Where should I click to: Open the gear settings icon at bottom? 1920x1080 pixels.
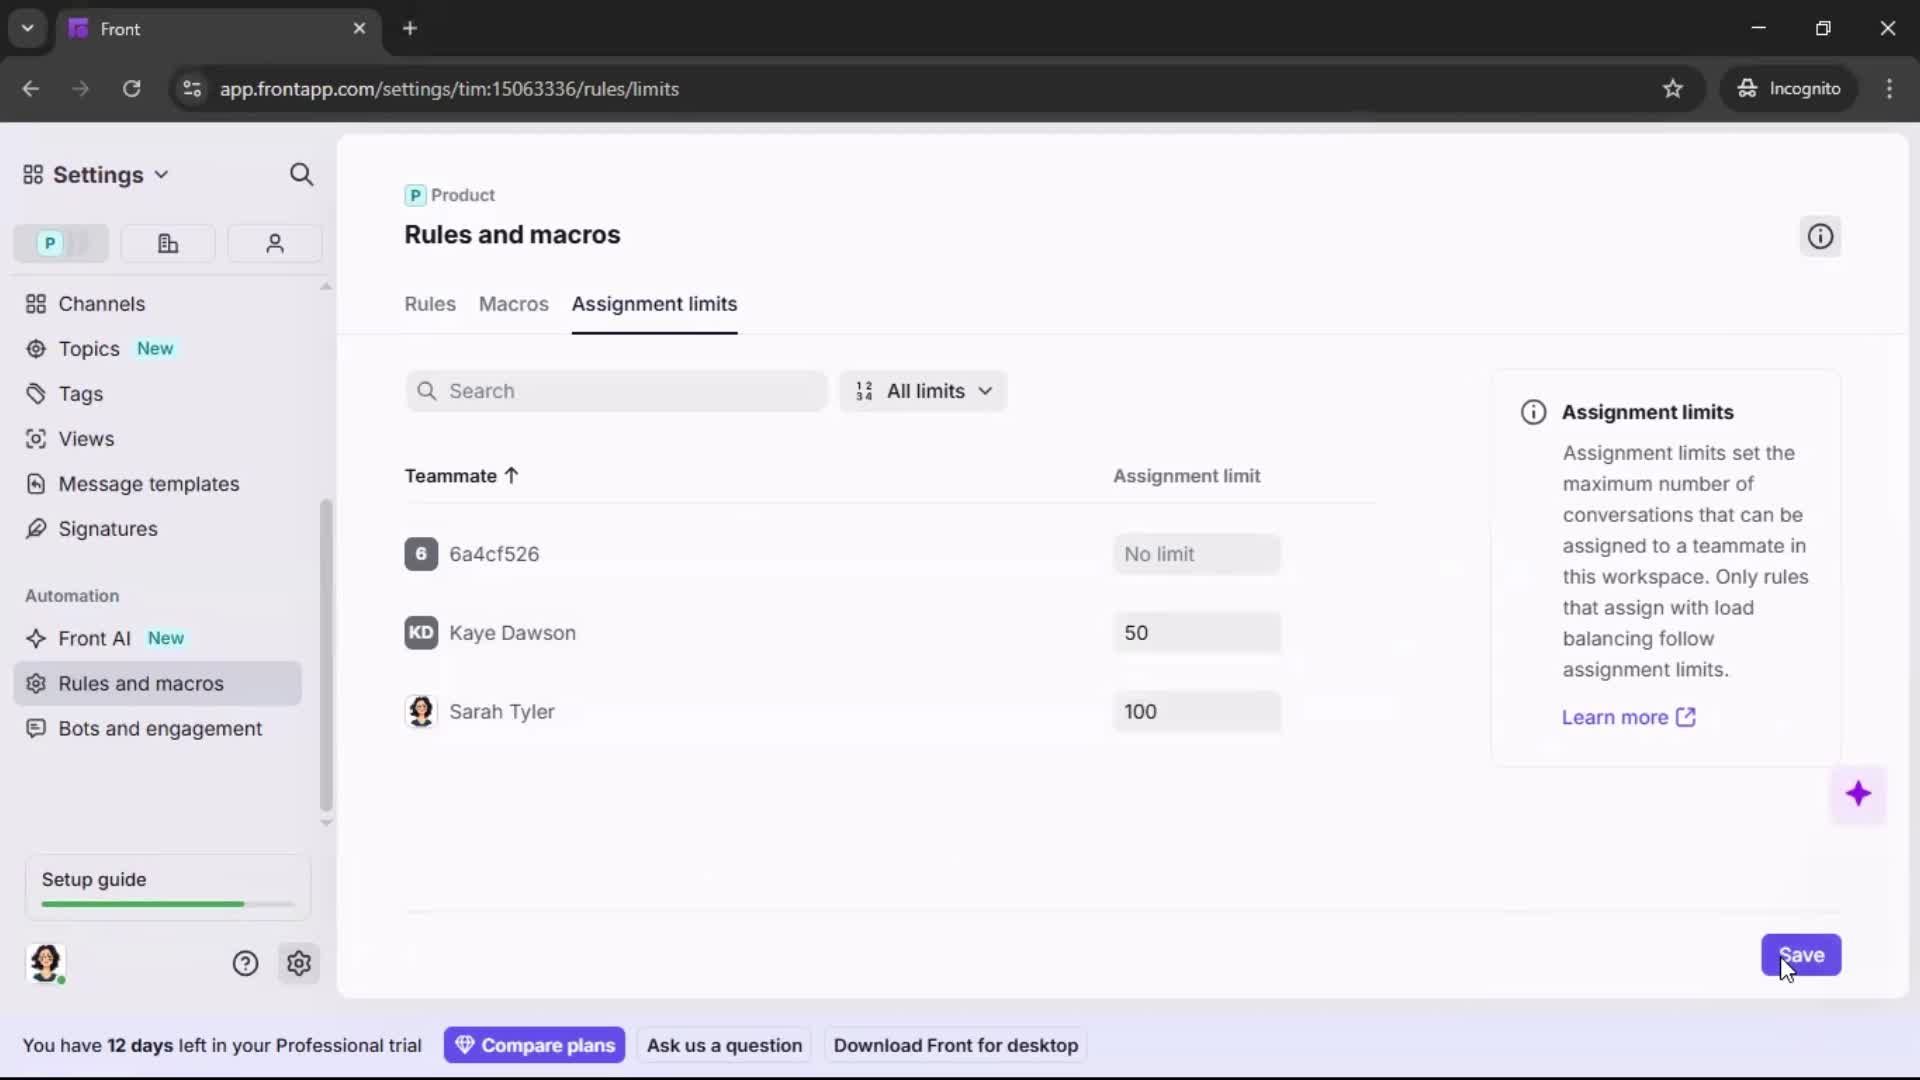click(x=299, y=963)
